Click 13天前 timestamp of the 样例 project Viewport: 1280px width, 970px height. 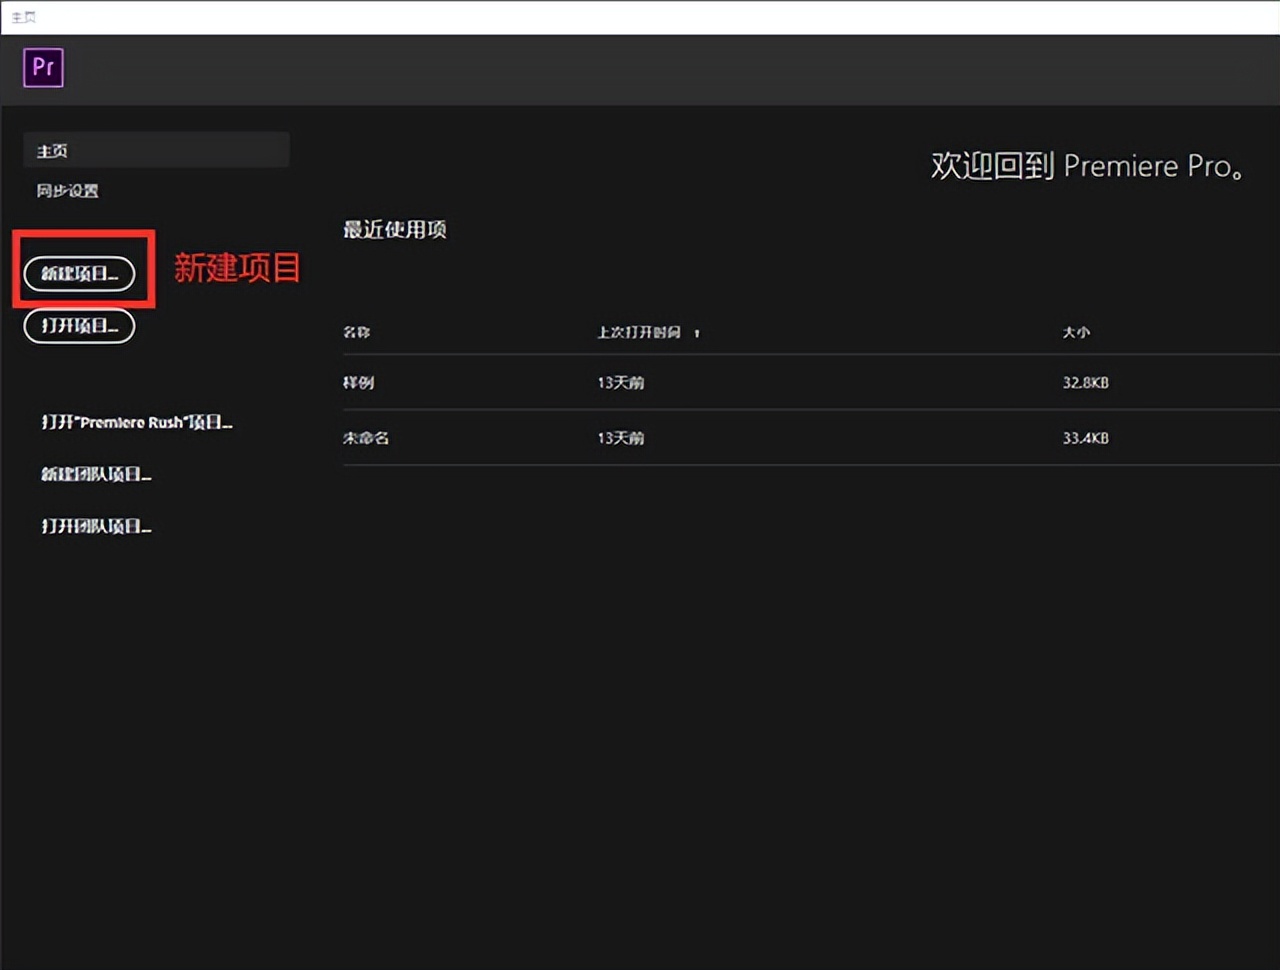[x=620, y=382]
